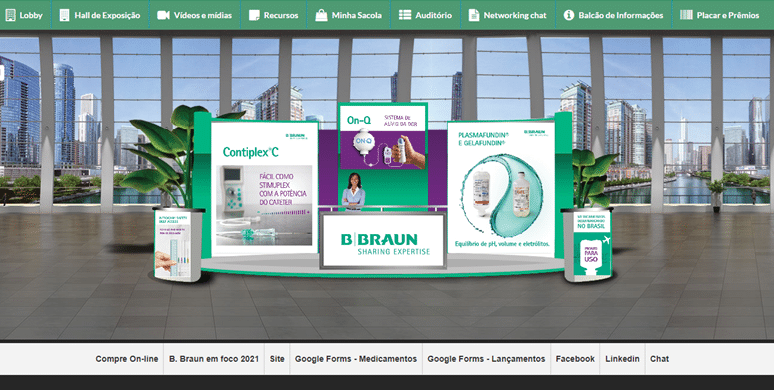Open the Linkedin link

click(622, 359)
